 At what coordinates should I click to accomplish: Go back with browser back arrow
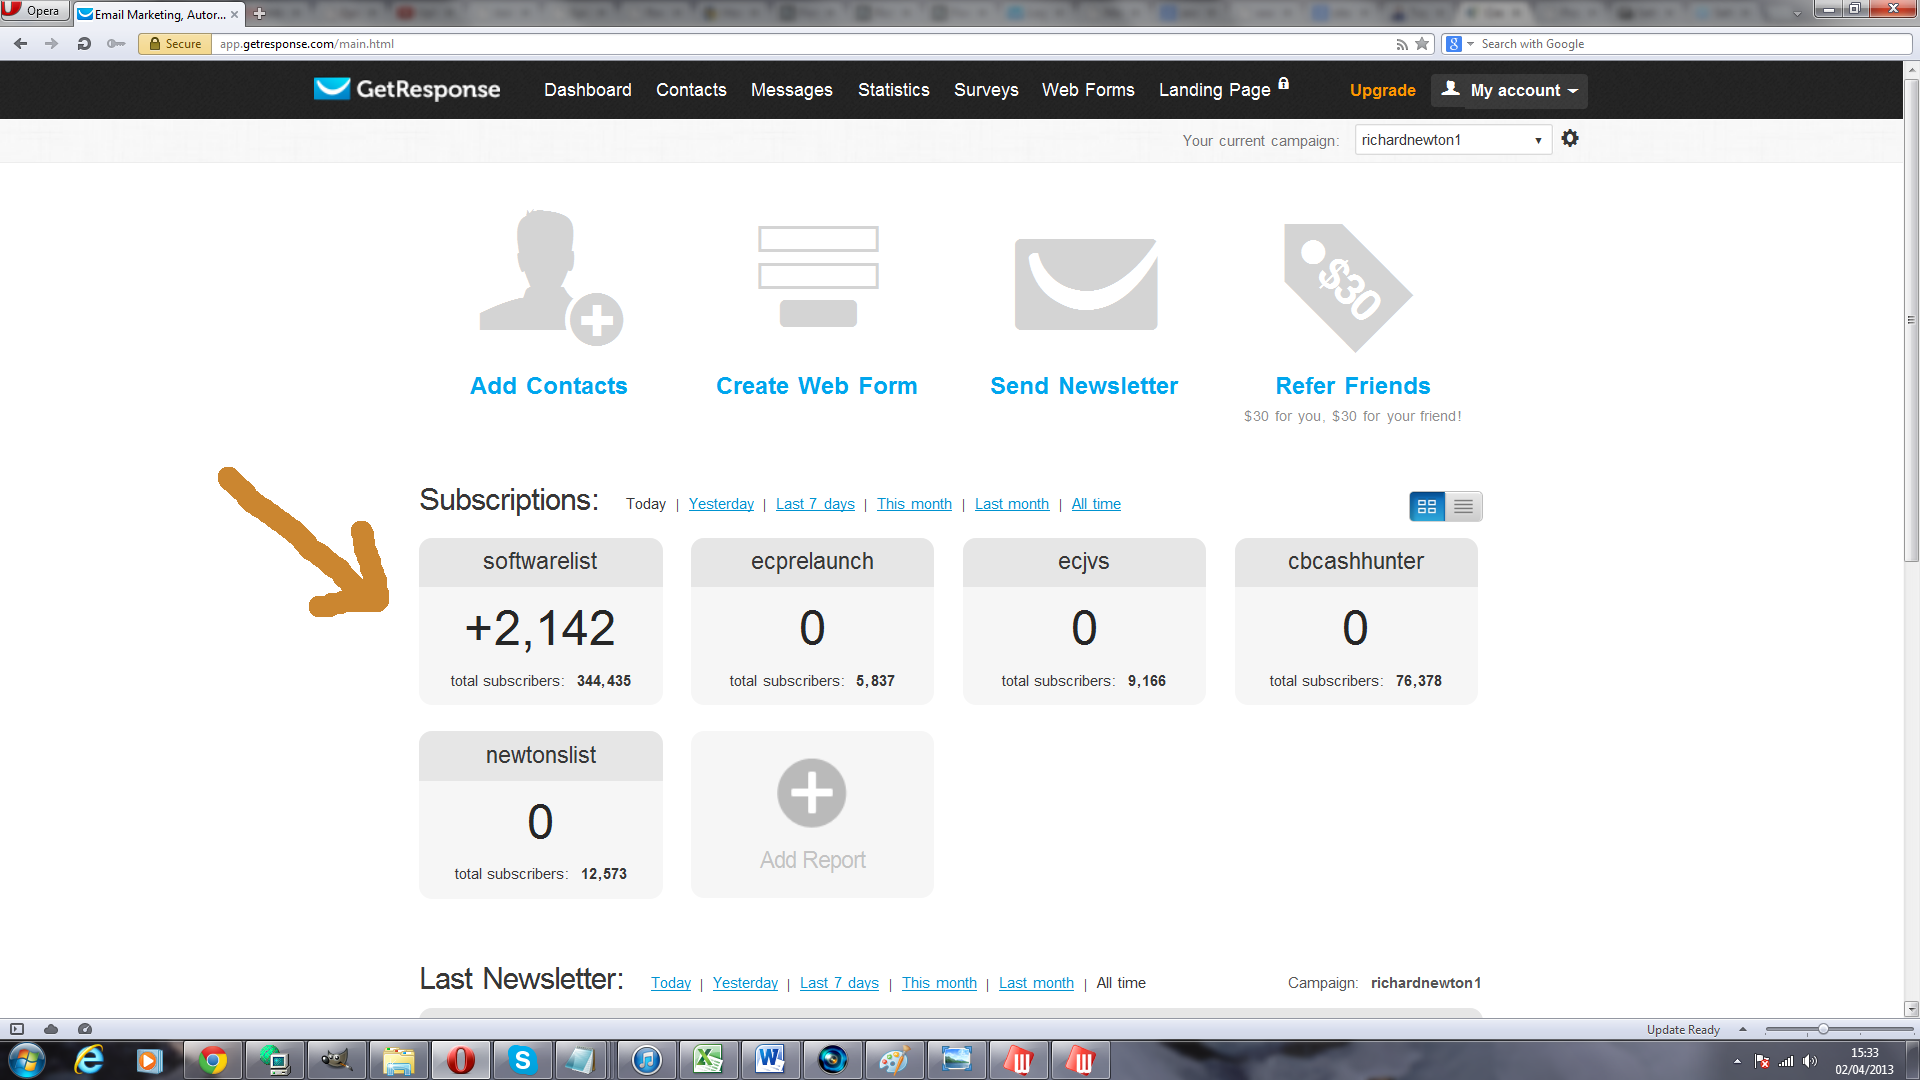21,44
